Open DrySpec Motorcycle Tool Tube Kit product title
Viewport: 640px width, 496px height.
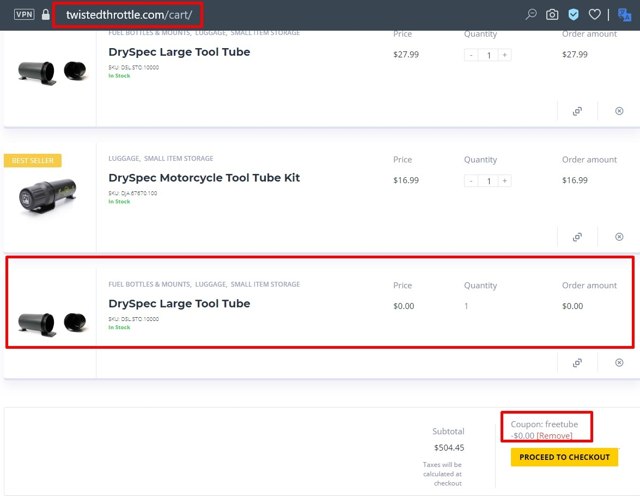[204, 178]
